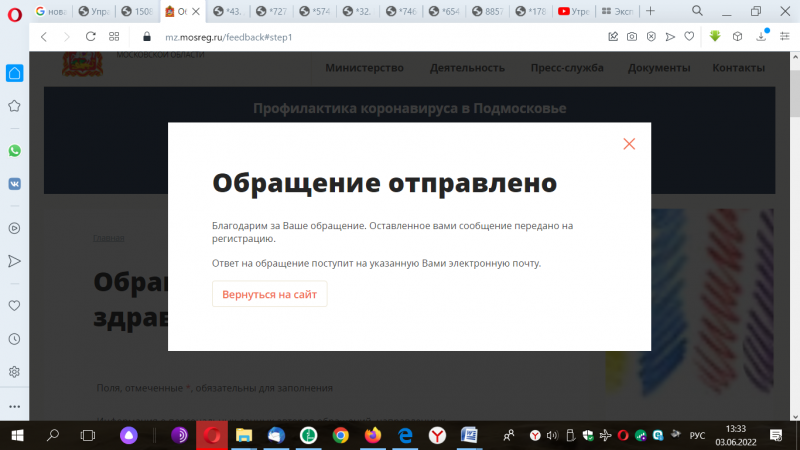Image resolution: width=800 pixels, height=450 pixels.
Task: Open the downloads icon in the toolbar
Action: coord(763,37)
